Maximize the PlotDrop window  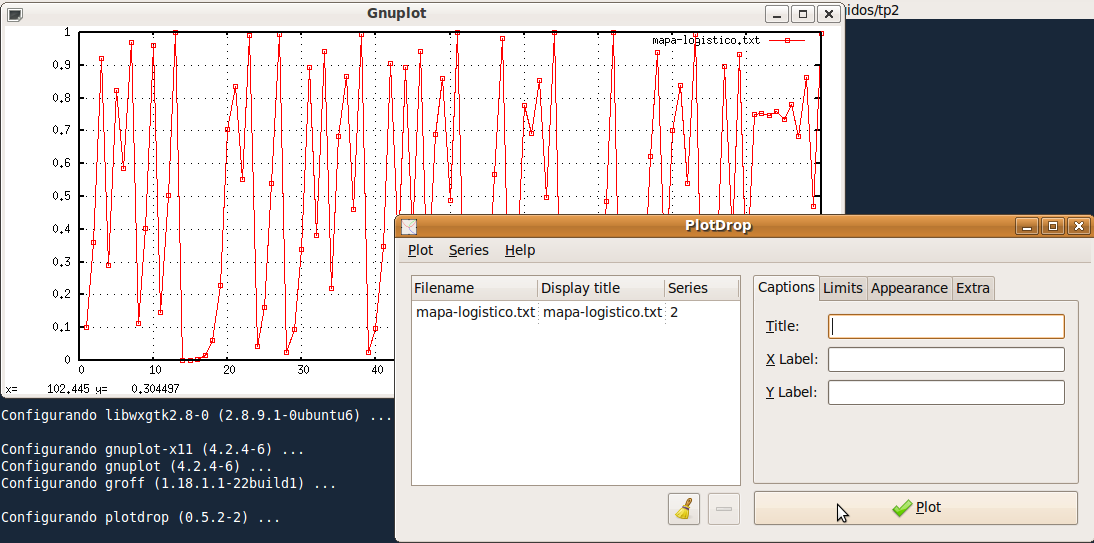pos(1053,226)
